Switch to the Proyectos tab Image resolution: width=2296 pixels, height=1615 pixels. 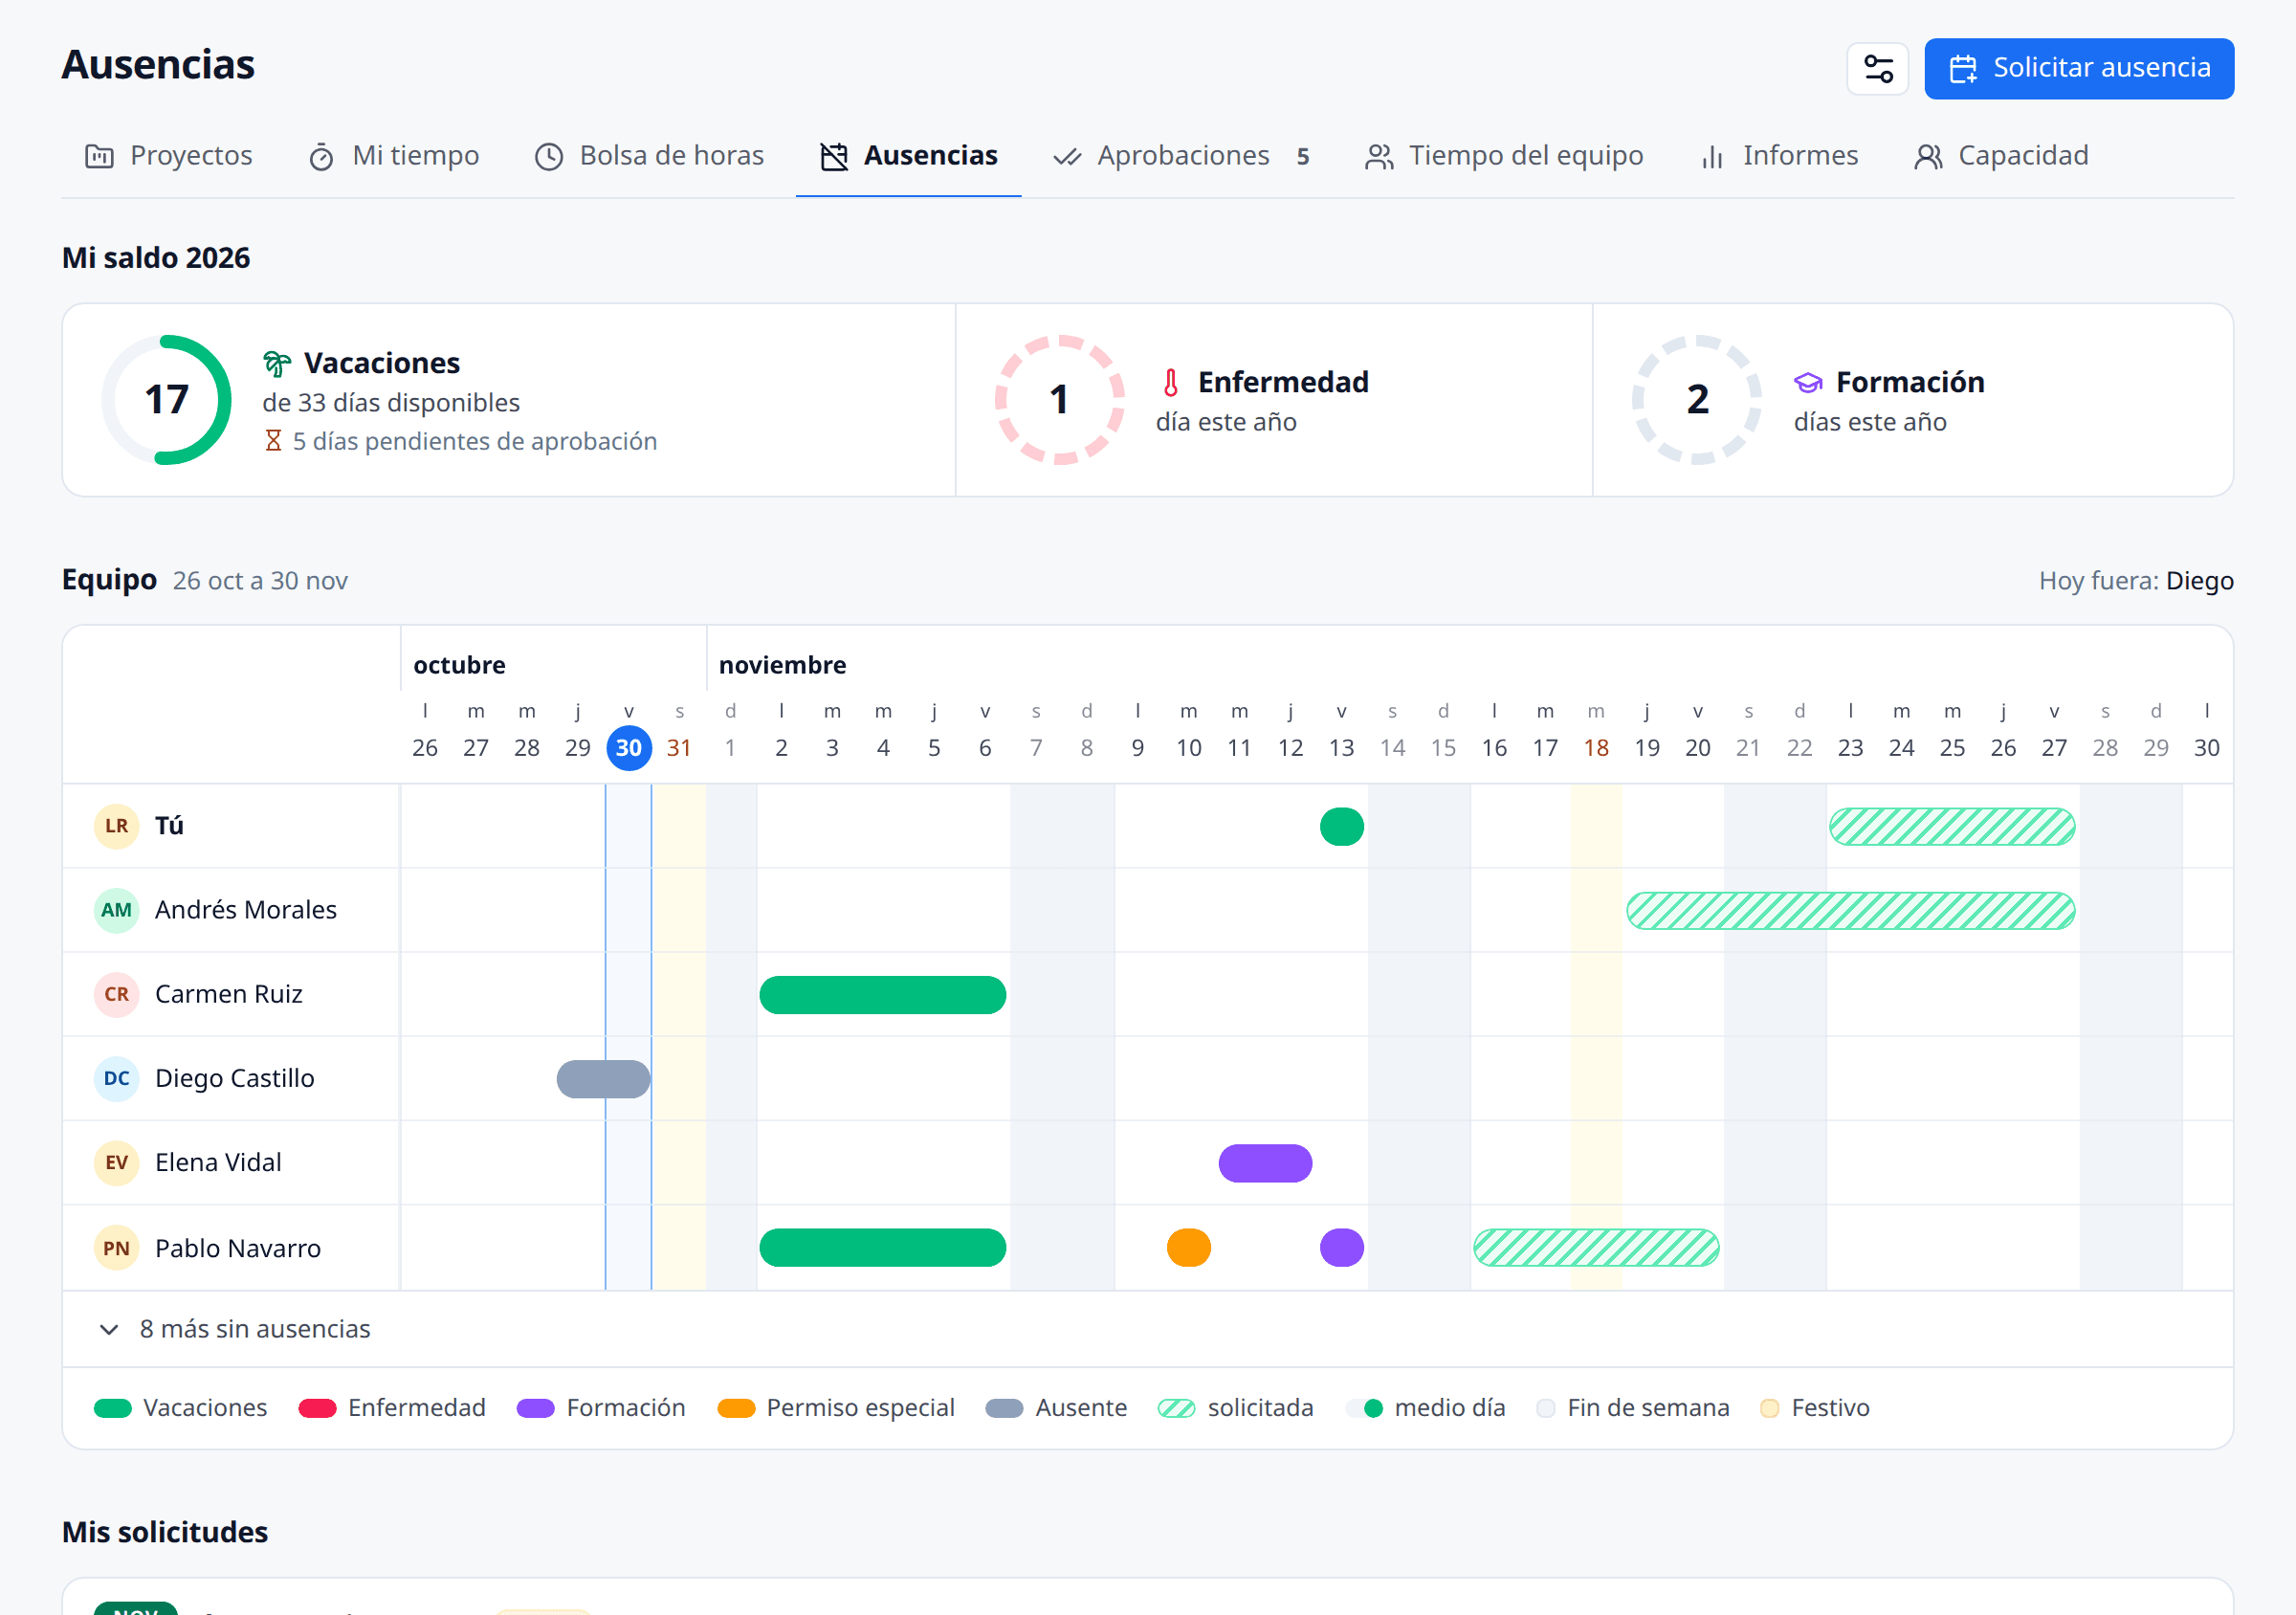(x=169, y=156)
